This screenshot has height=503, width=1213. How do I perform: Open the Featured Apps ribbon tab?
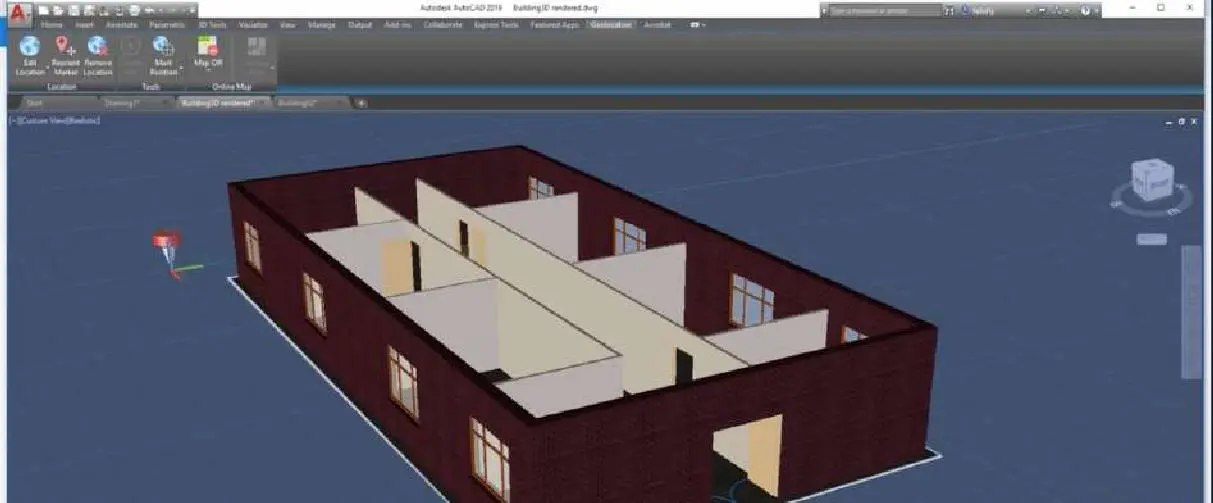point(554,24)
